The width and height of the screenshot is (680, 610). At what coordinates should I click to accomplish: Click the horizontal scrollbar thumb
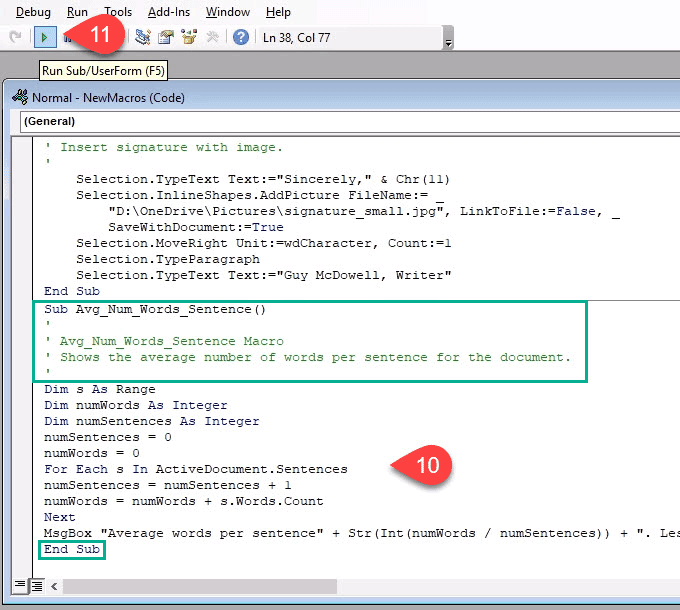pos(200,587)
